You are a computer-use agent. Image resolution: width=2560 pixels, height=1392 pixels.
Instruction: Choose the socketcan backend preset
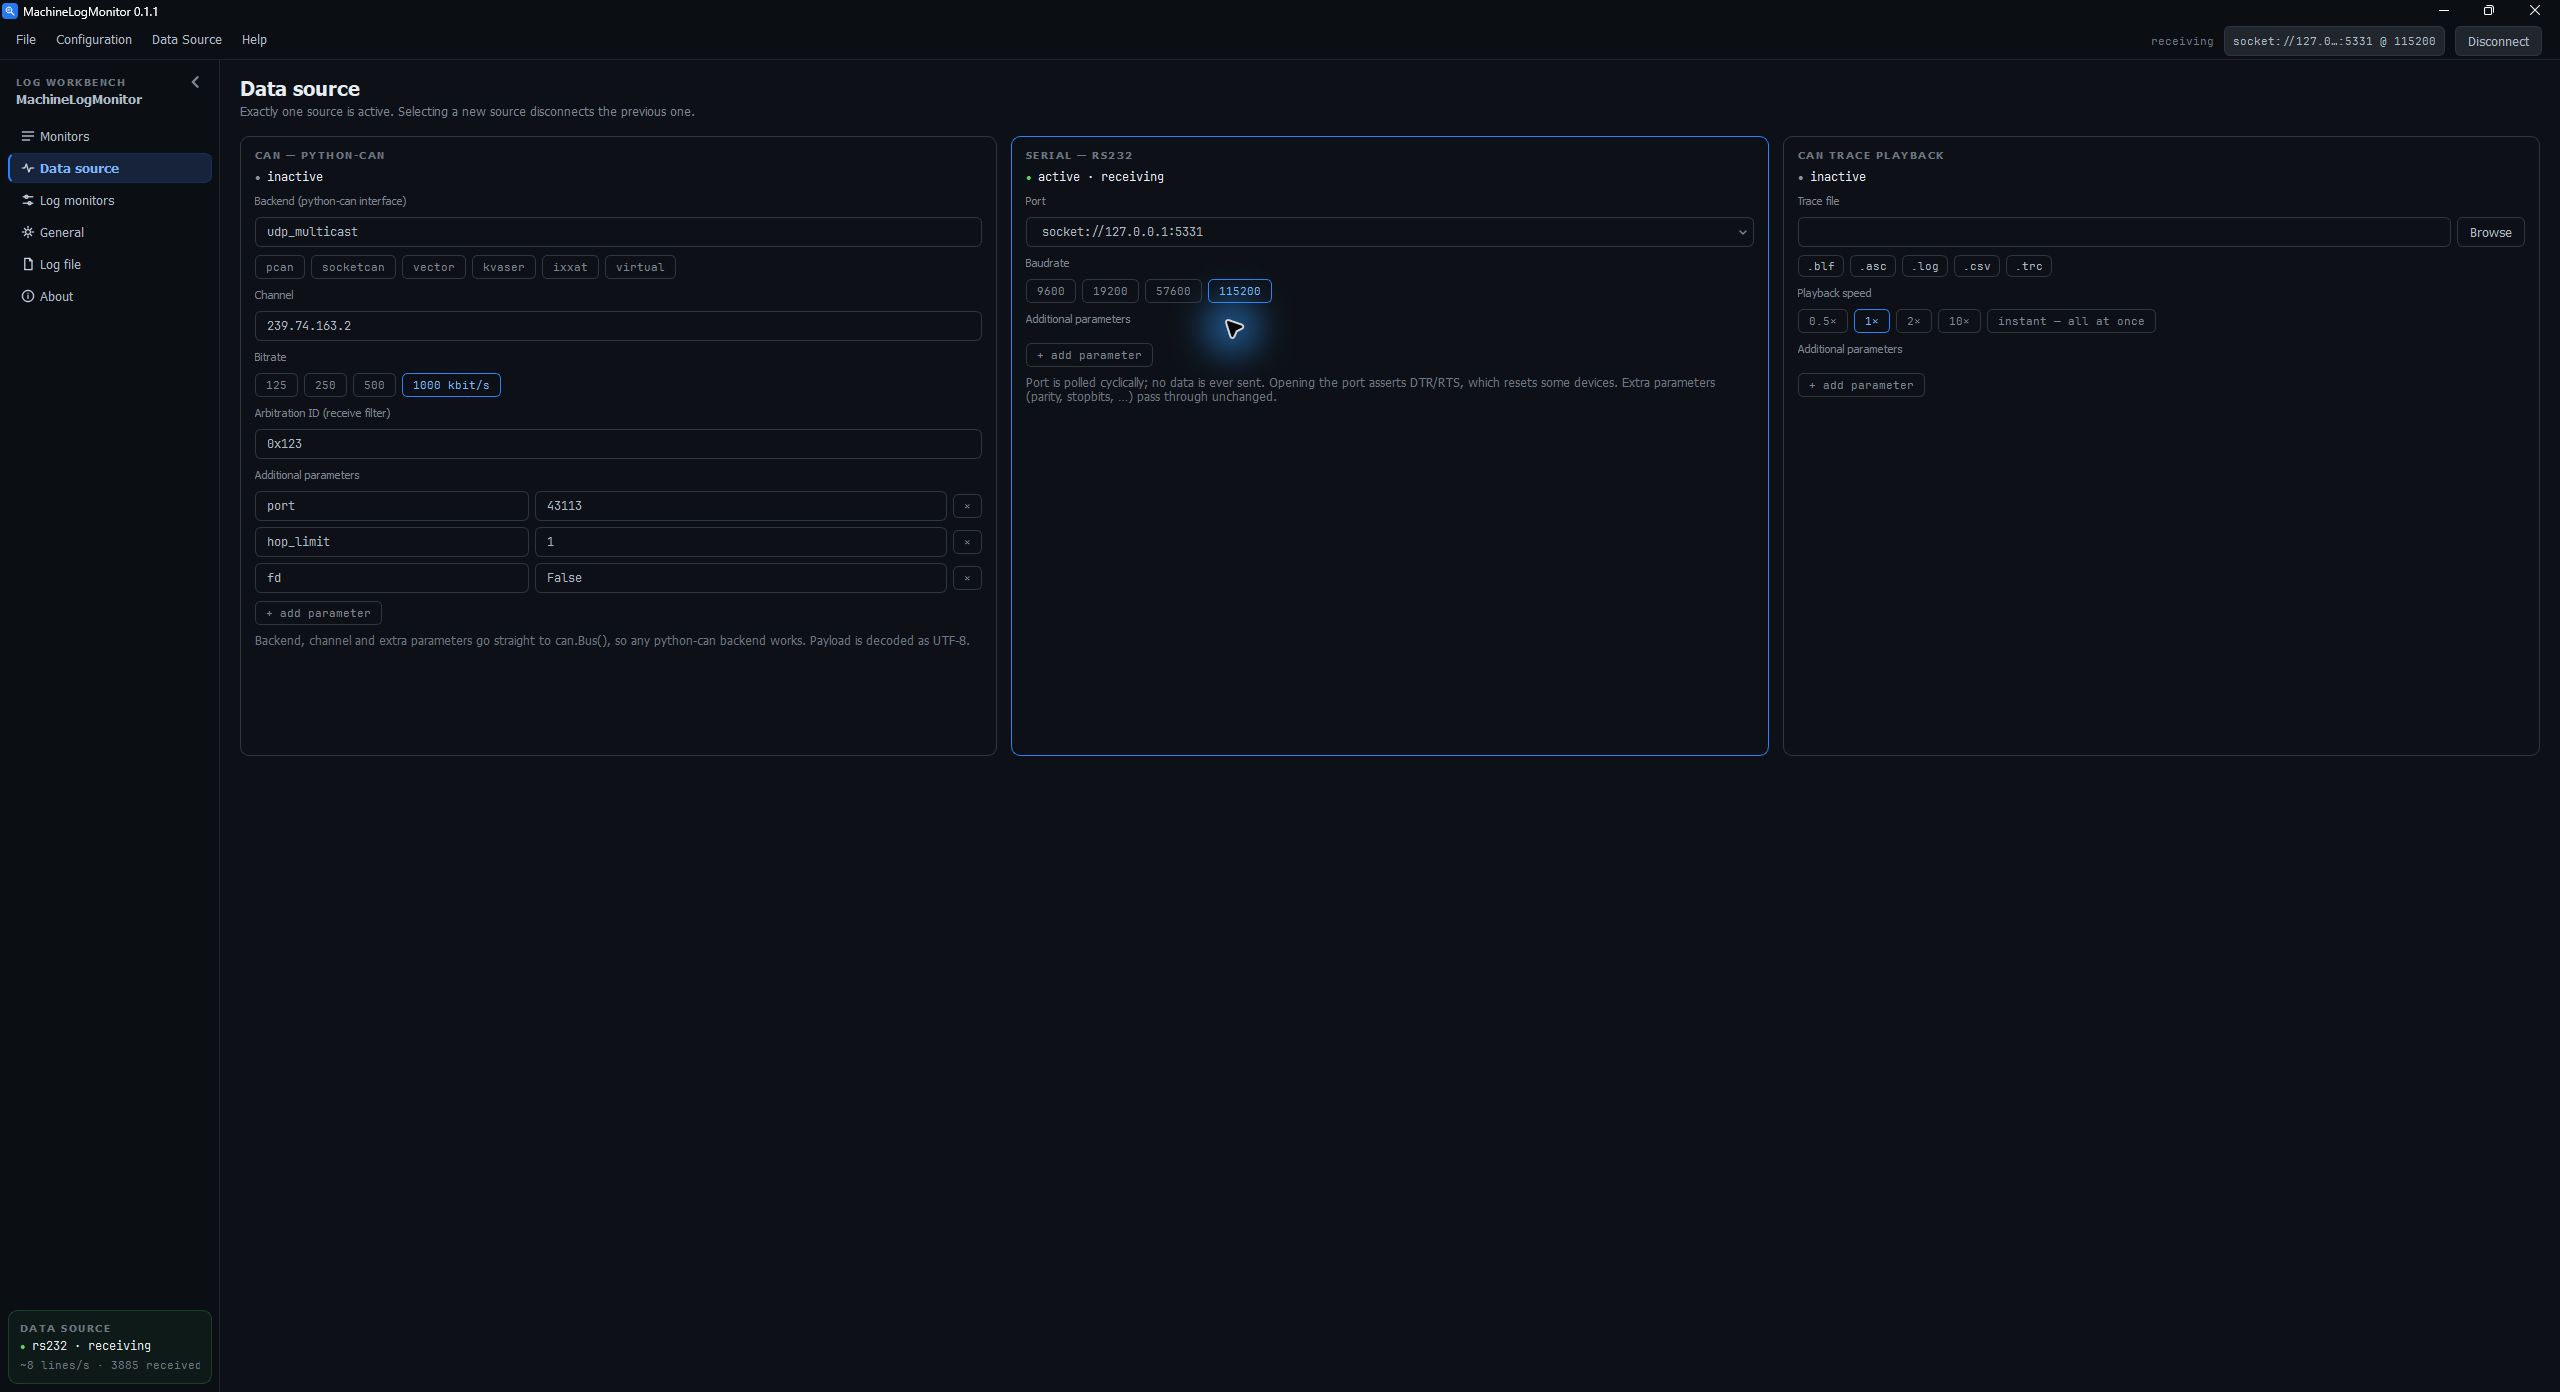click(353, 267)
